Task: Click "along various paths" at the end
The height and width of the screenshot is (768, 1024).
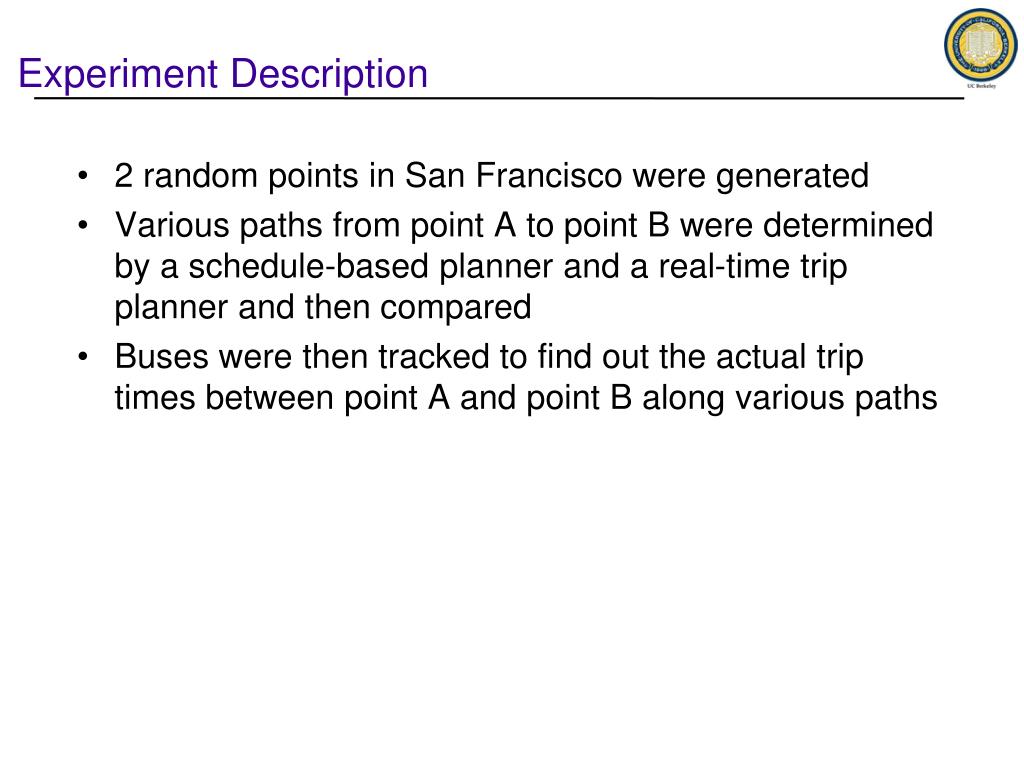Action: (790, 398)
